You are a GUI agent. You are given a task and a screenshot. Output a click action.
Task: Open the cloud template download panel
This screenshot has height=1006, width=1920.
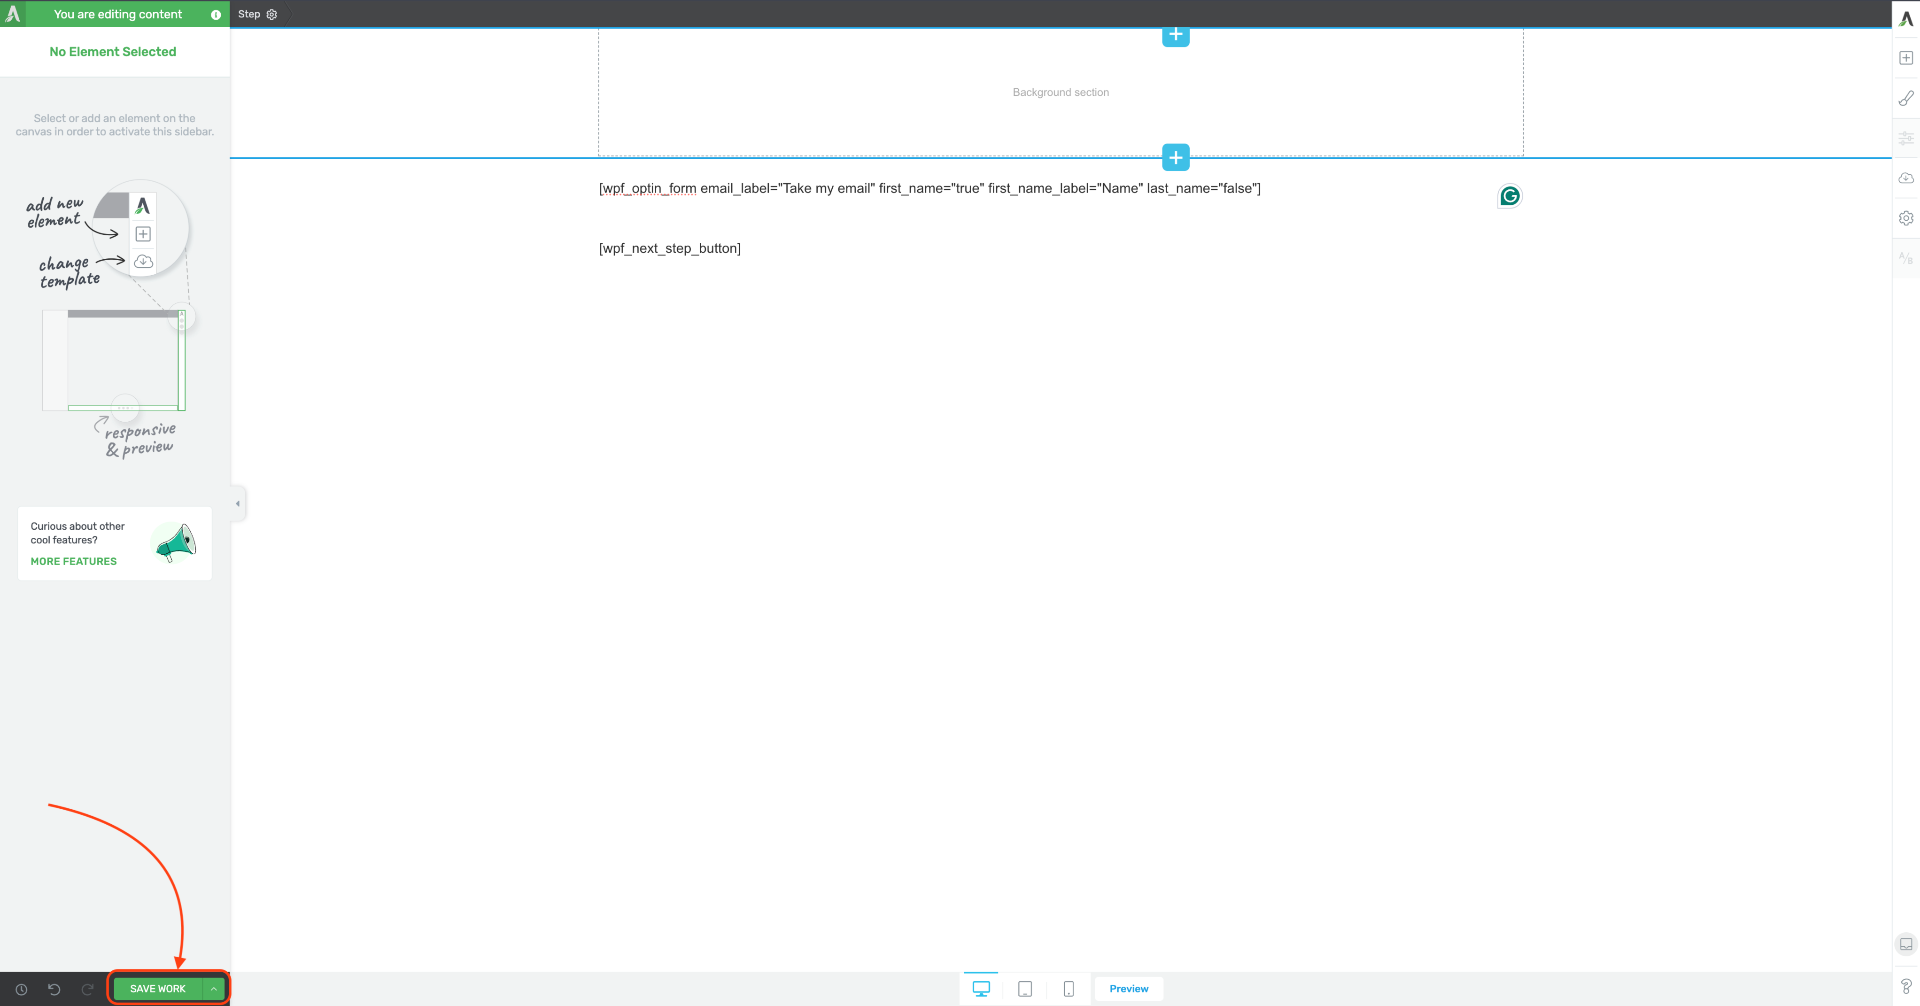1906,178
